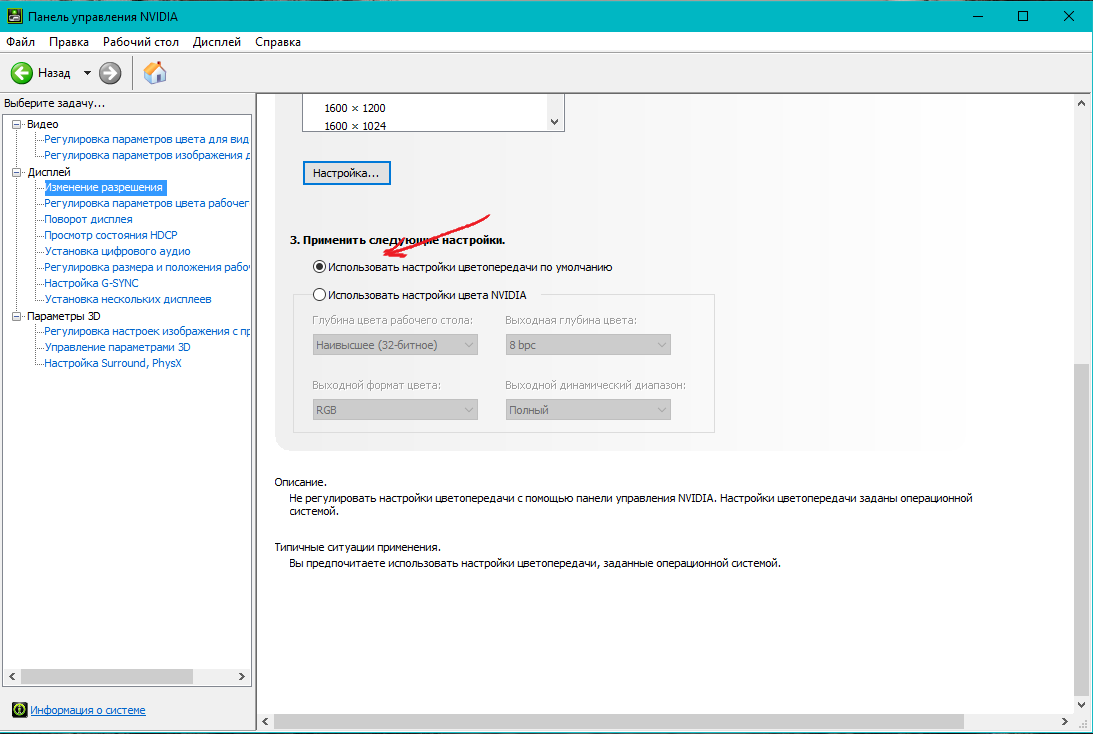Image resolution: width=1093 pixels, height=734 pixels.
Task: Click main panel scroll up arrow
Action: 1081,103
